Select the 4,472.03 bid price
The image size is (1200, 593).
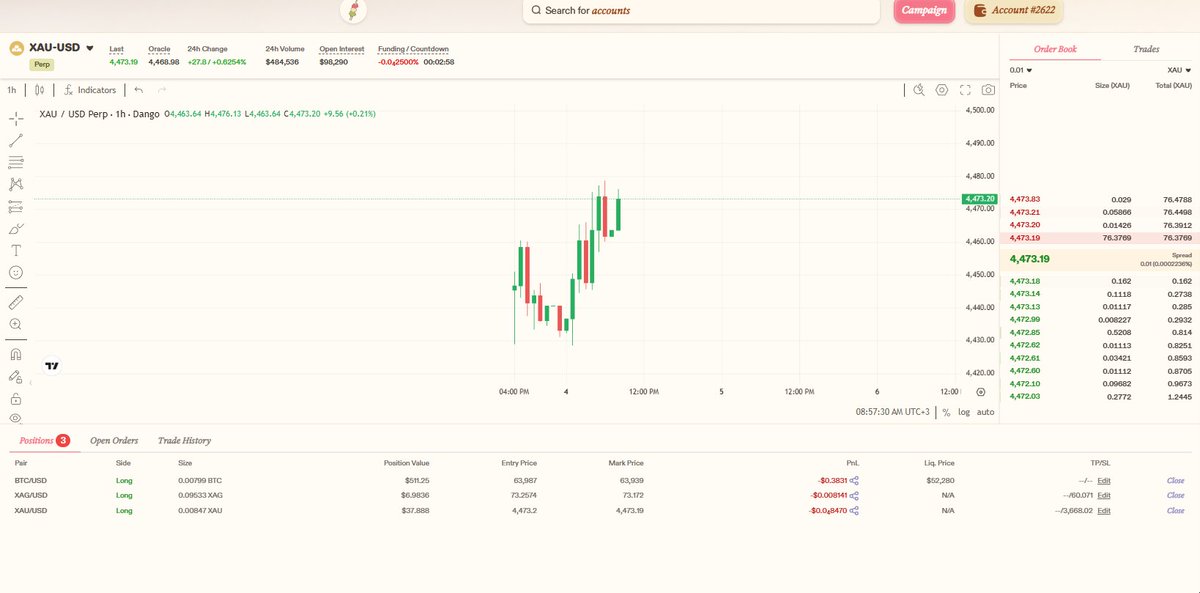(x=1025, y=396)
